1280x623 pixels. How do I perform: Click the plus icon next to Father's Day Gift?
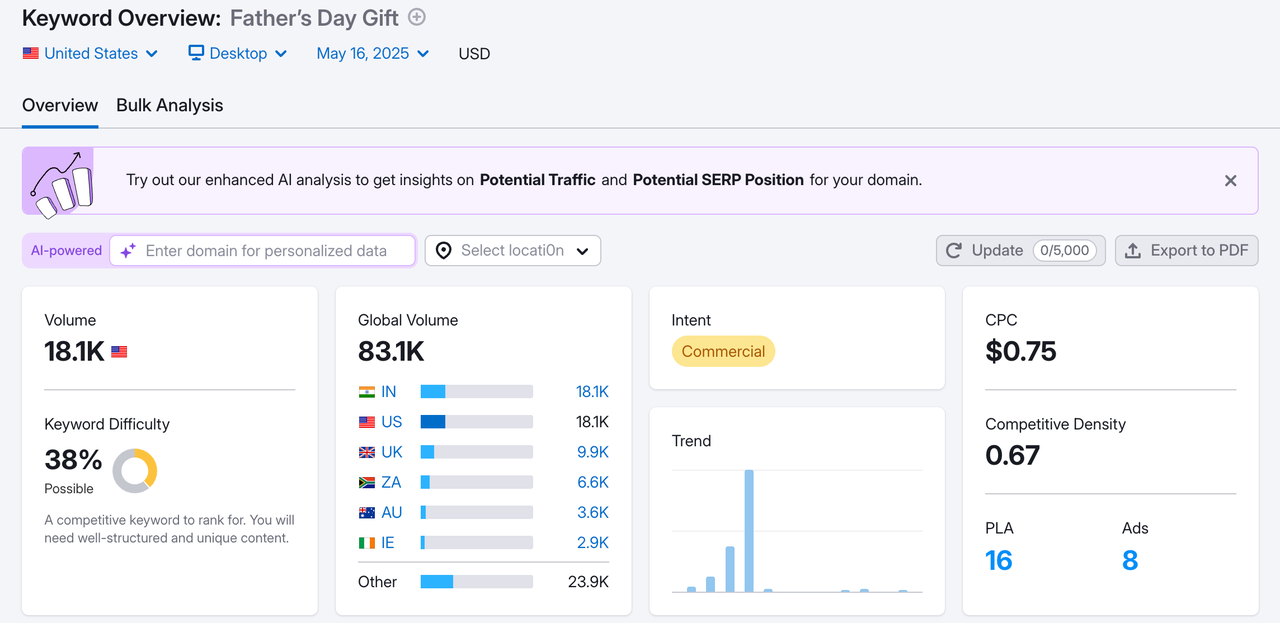[416, 17]
